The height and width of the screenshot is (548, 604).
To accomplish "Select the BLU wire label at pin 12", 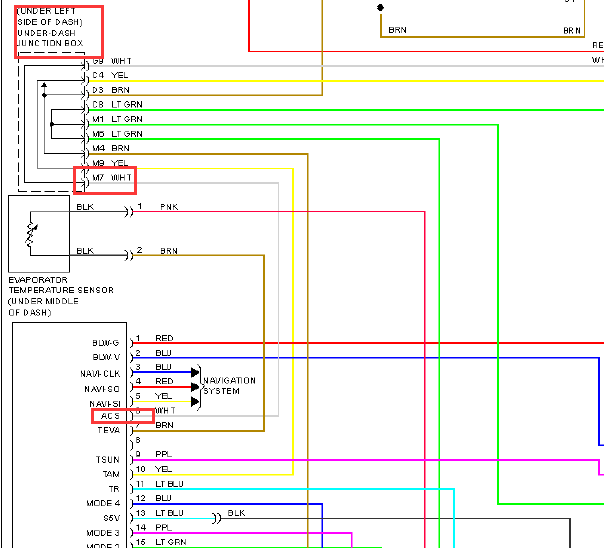I will (x=163, y=498).
